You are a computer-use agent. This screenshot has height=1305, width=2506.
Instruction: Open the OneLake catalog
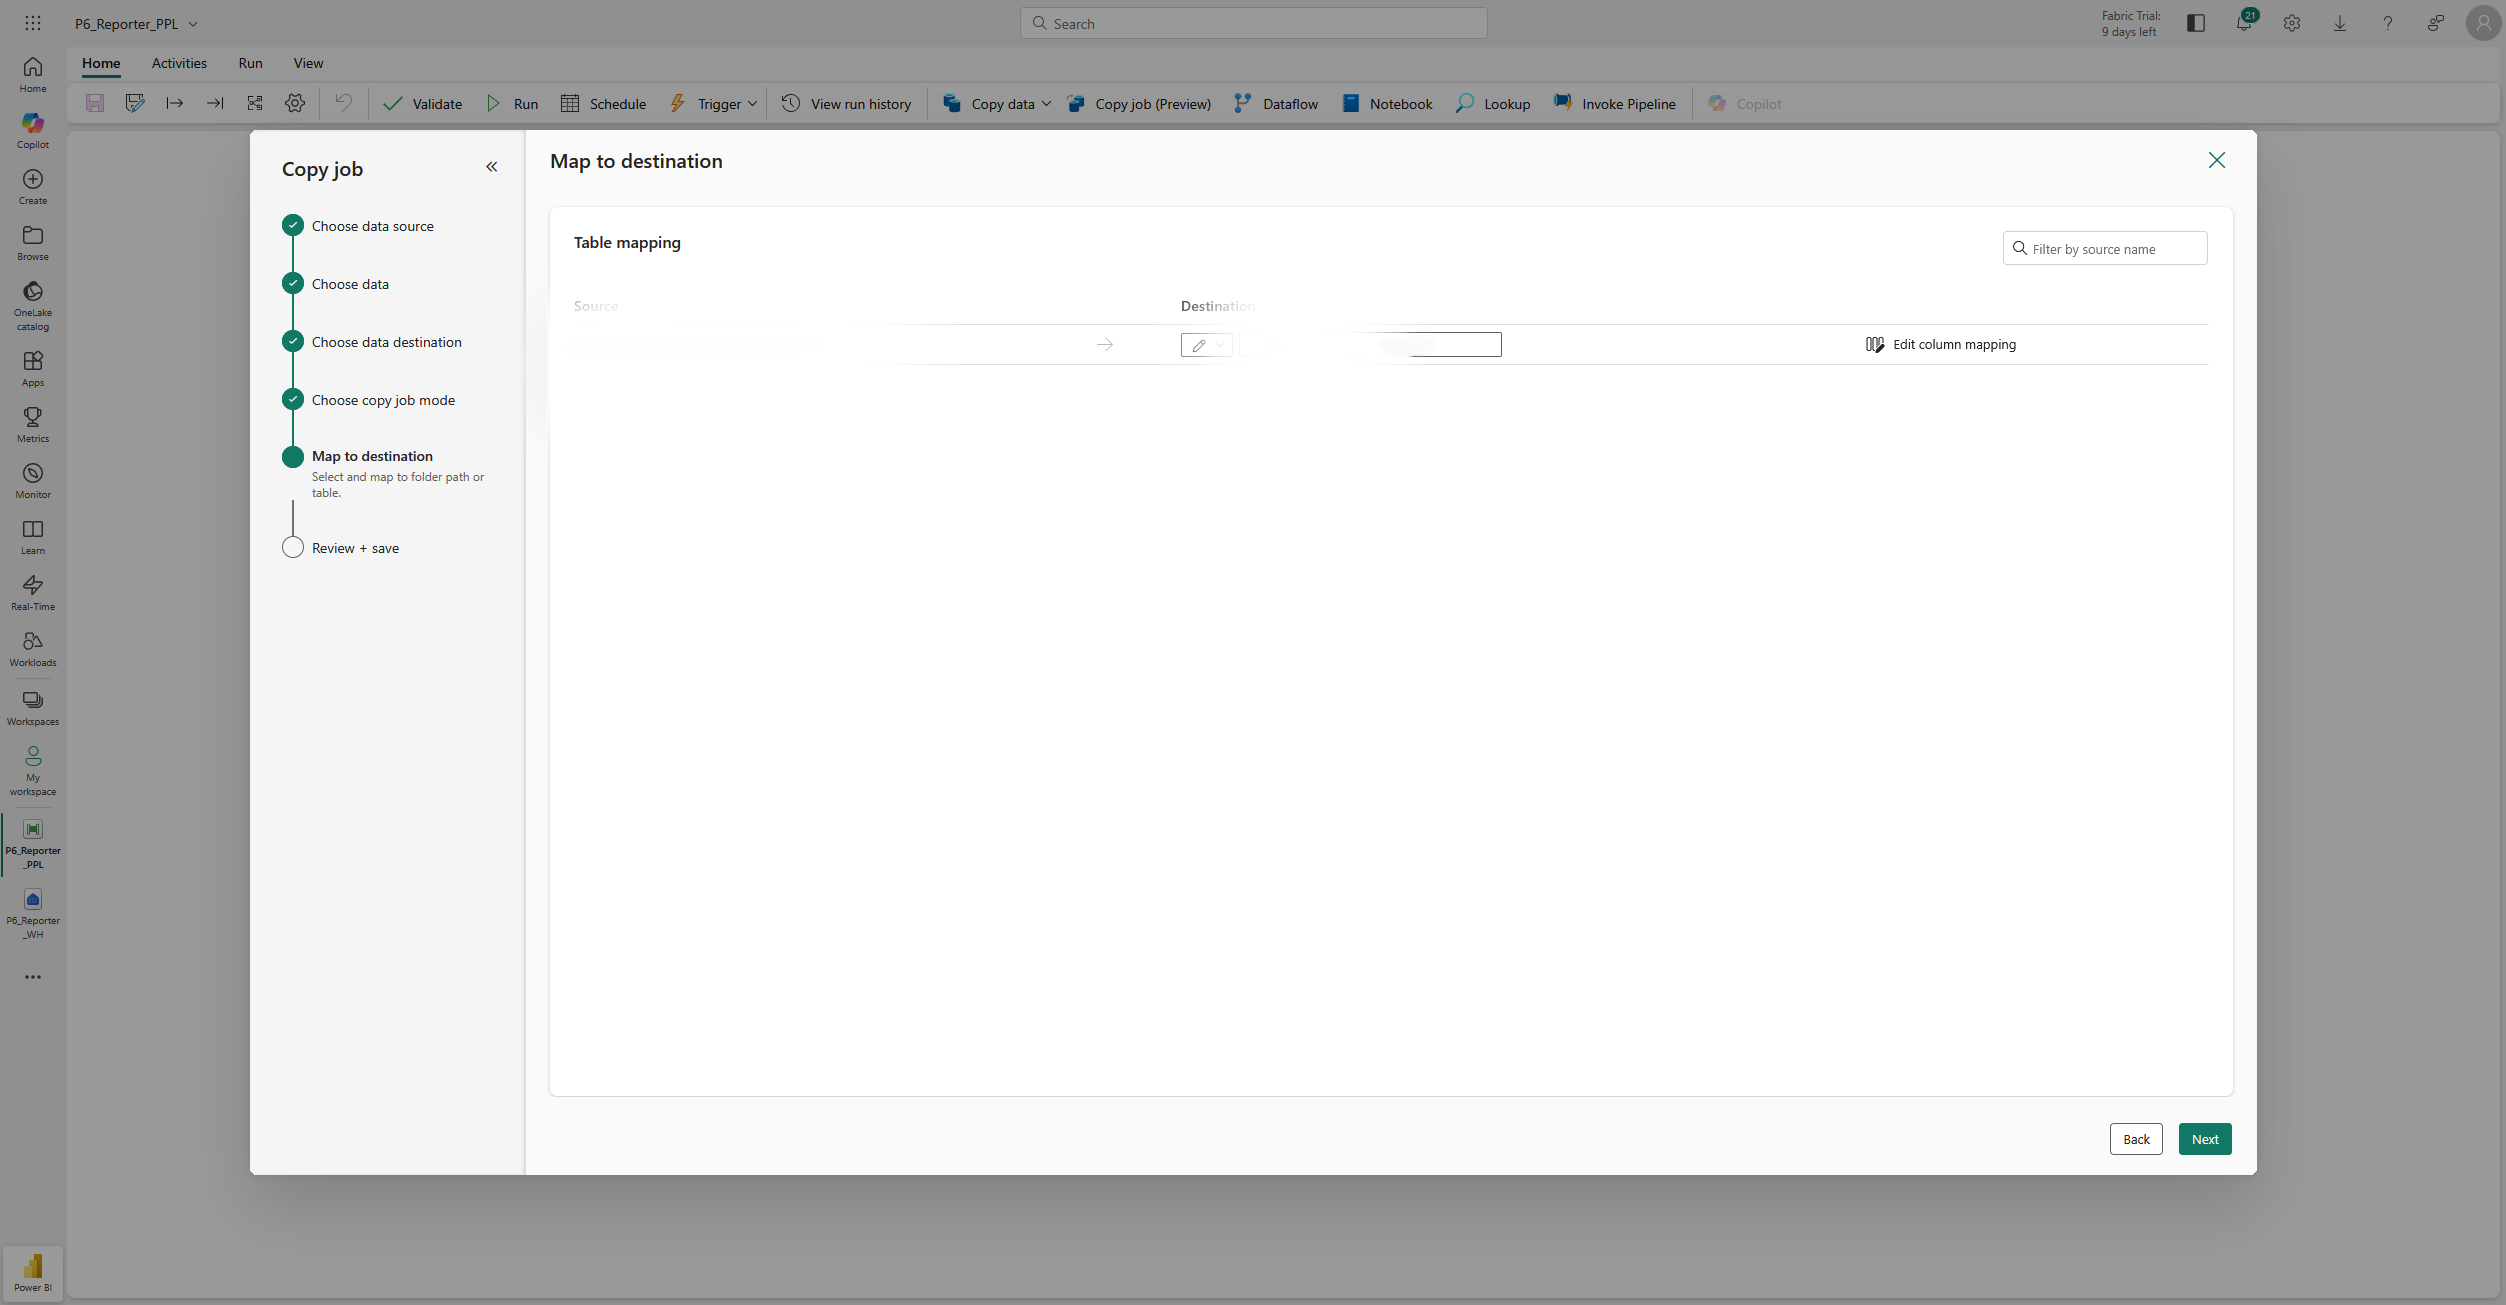pyautogui.click(x=32, y=303)
